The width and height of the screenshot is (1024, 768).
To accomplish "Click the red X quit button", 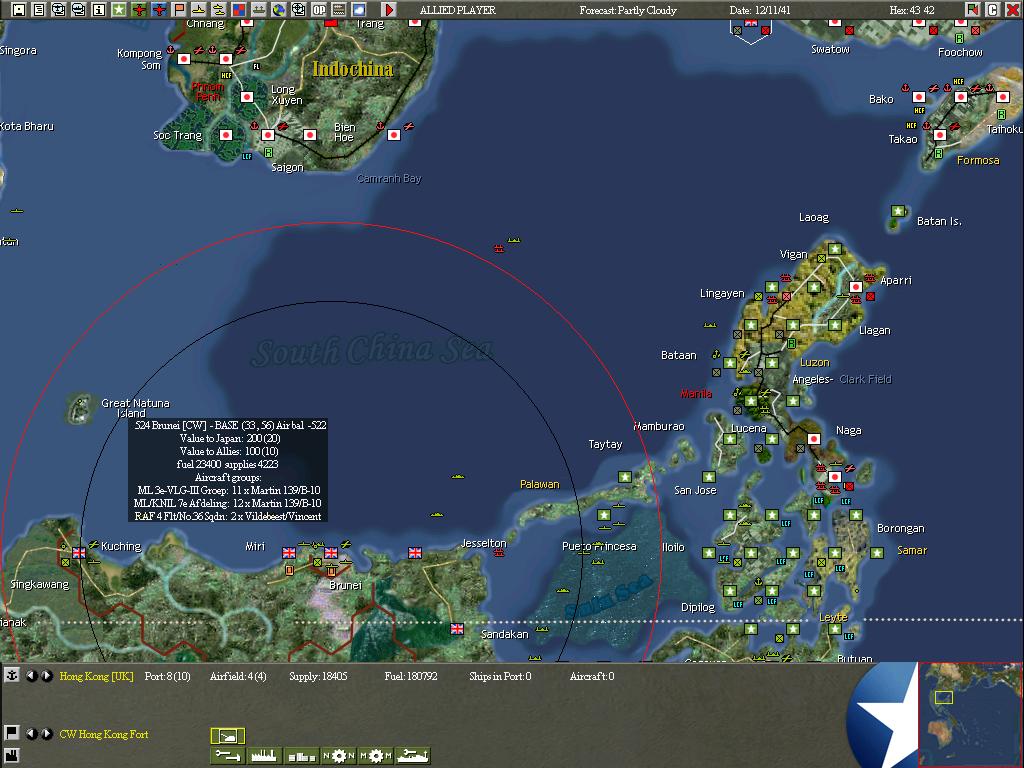I will pyautogui.click(x=1012, y=9).
